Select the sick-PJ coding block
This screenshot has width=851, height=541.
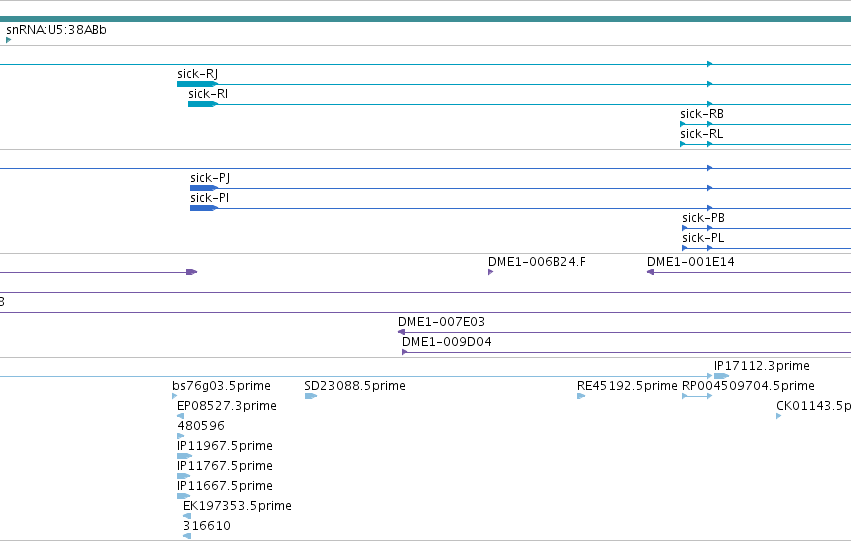[x=204, y=188]
